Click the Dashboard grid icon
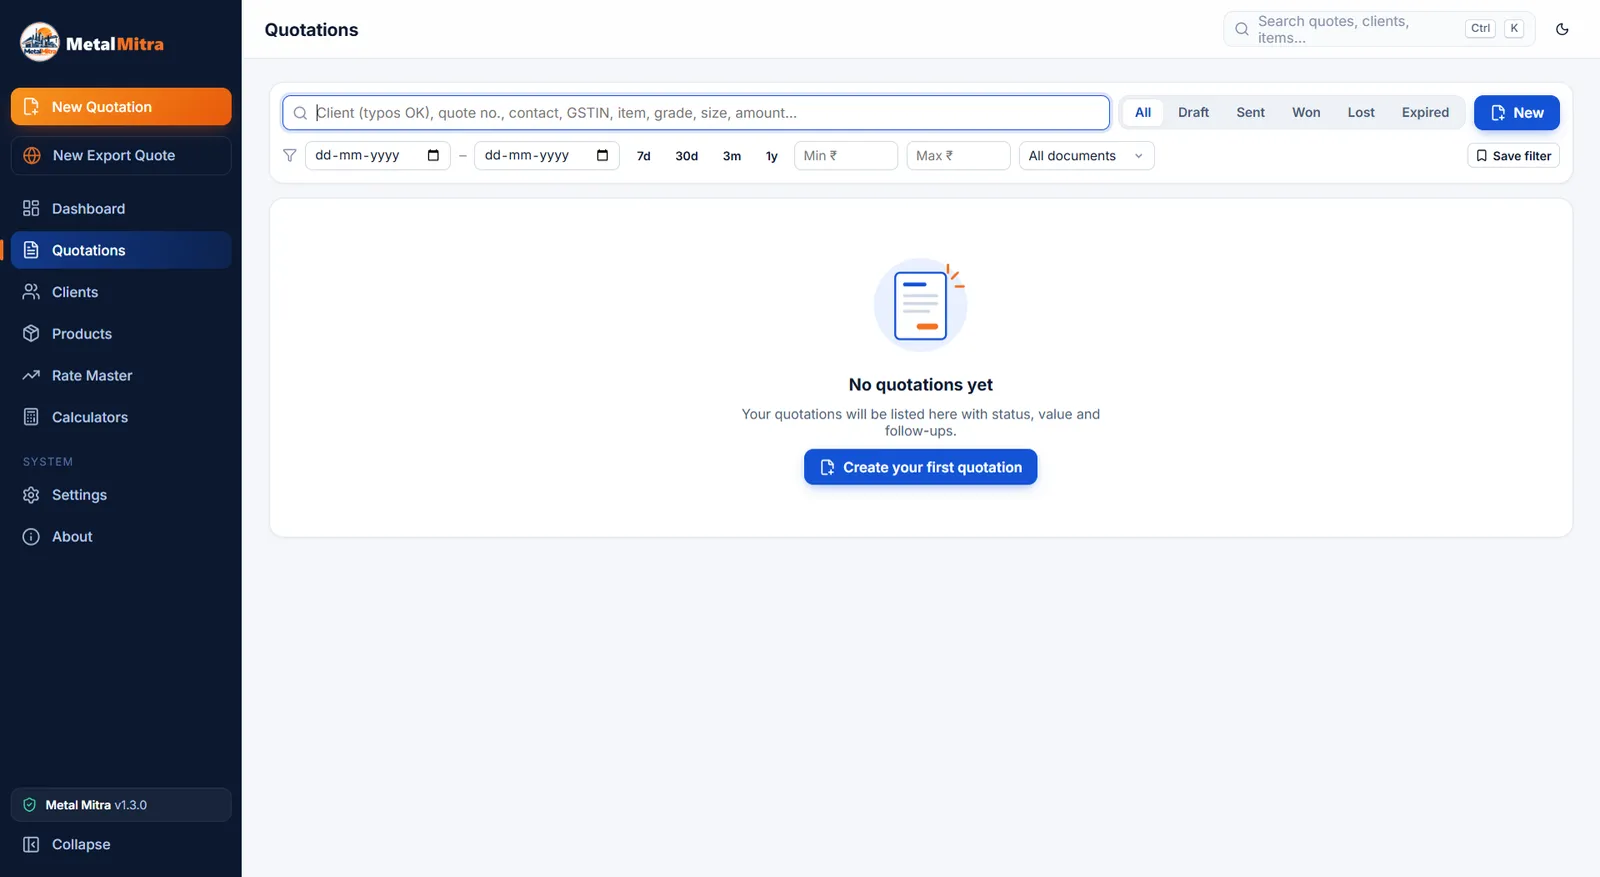This screenshot has height=877, width=1600. coord(31,208)
